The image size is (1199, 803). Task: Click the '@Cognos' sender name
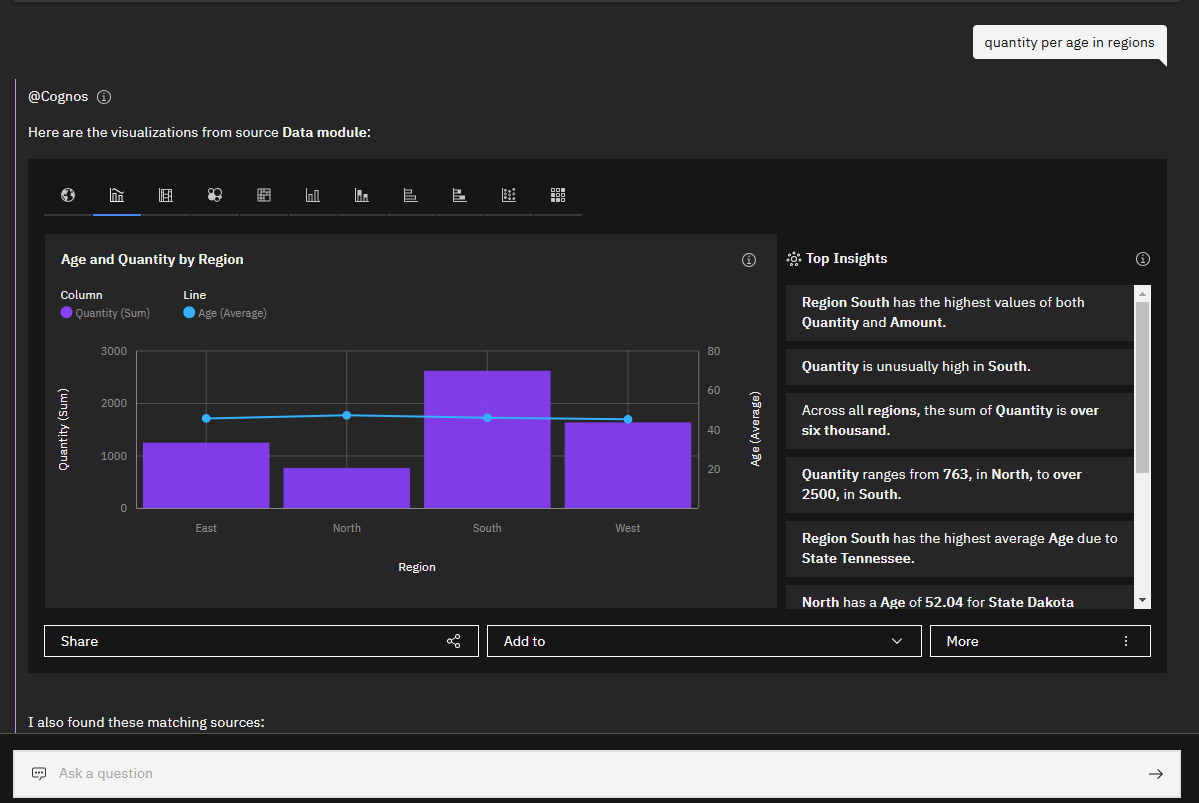tap(58, 97)
